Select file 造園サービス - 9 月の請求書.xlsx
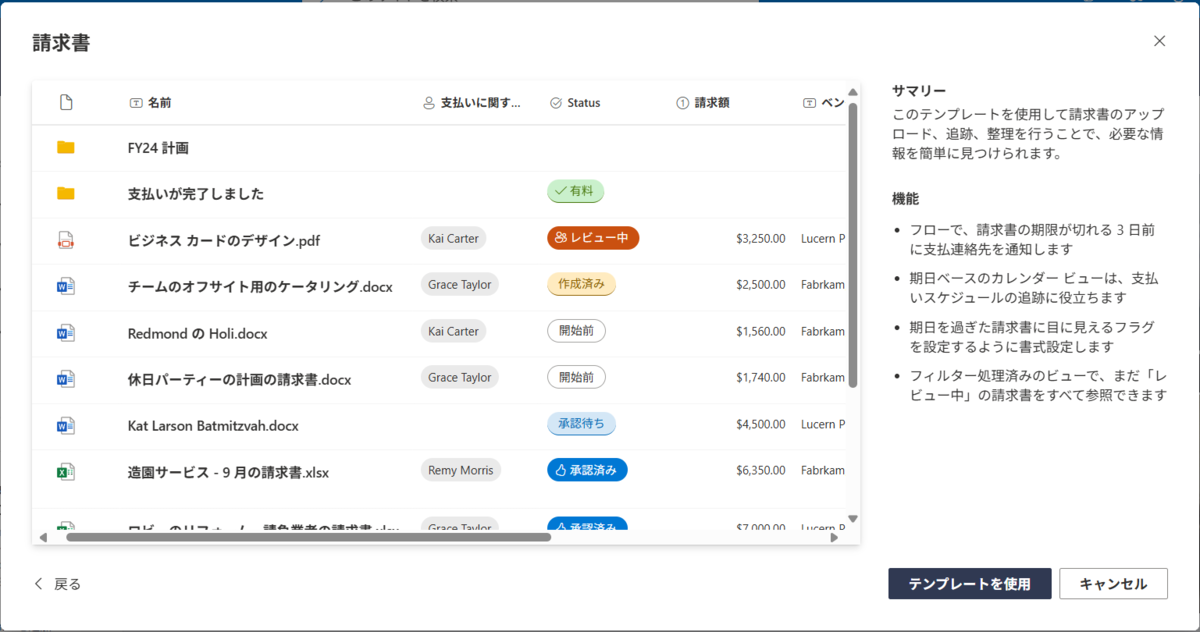1200x632 pixels. coord(229,472)
